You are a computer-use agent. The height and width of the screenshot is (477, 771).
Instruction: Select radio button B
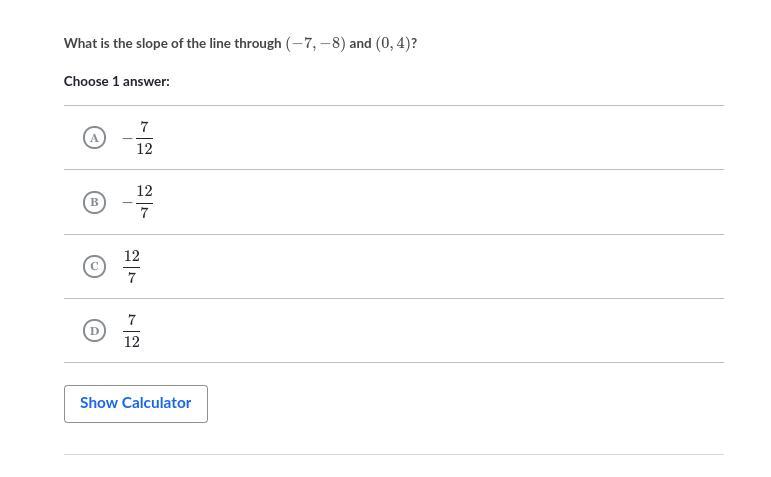(94, 202)
